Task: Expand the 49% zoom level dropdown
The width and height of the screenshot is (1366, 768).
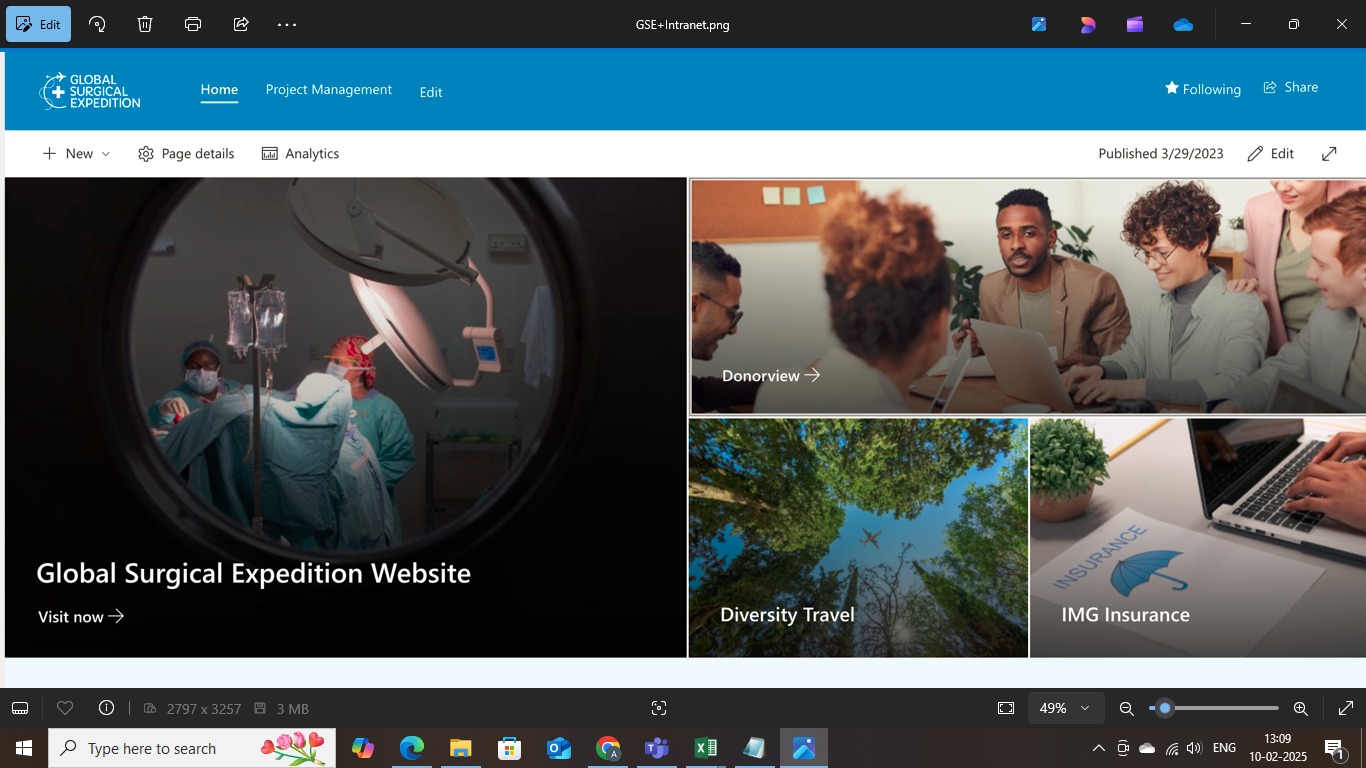Action: [x=1064, y=708]
